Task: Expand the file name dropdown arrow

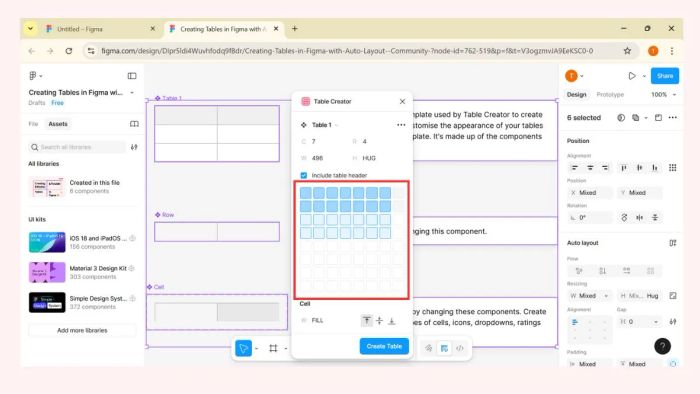Action: coord(132,93)
